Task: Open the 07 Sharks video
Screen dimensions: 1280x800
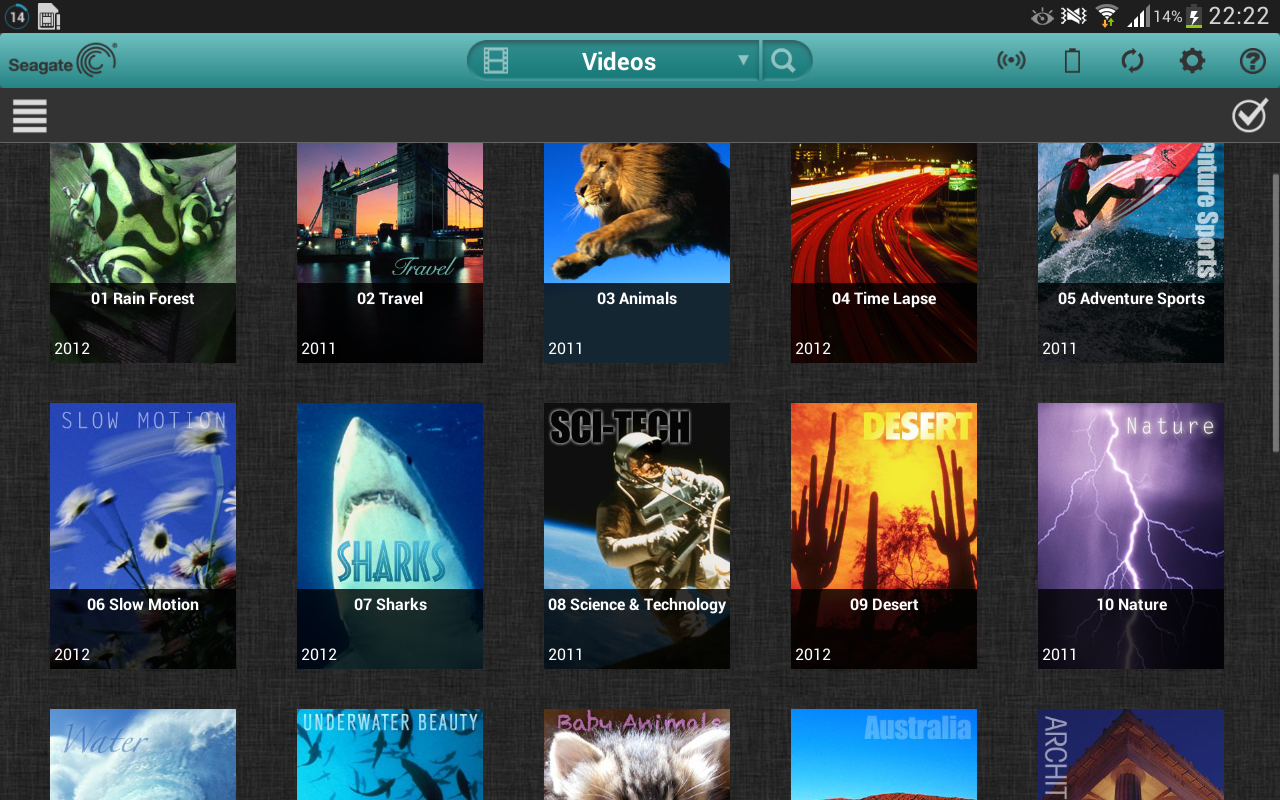Action: click(x=390, y=535)
